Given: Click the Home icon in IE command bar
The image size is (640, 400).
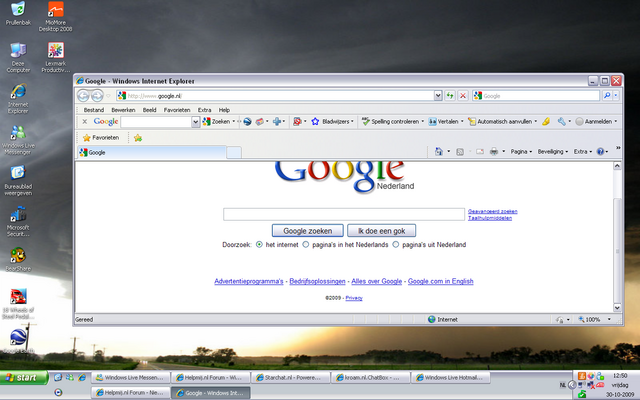Looking at the screenshot, I should [x=439, y=152].
